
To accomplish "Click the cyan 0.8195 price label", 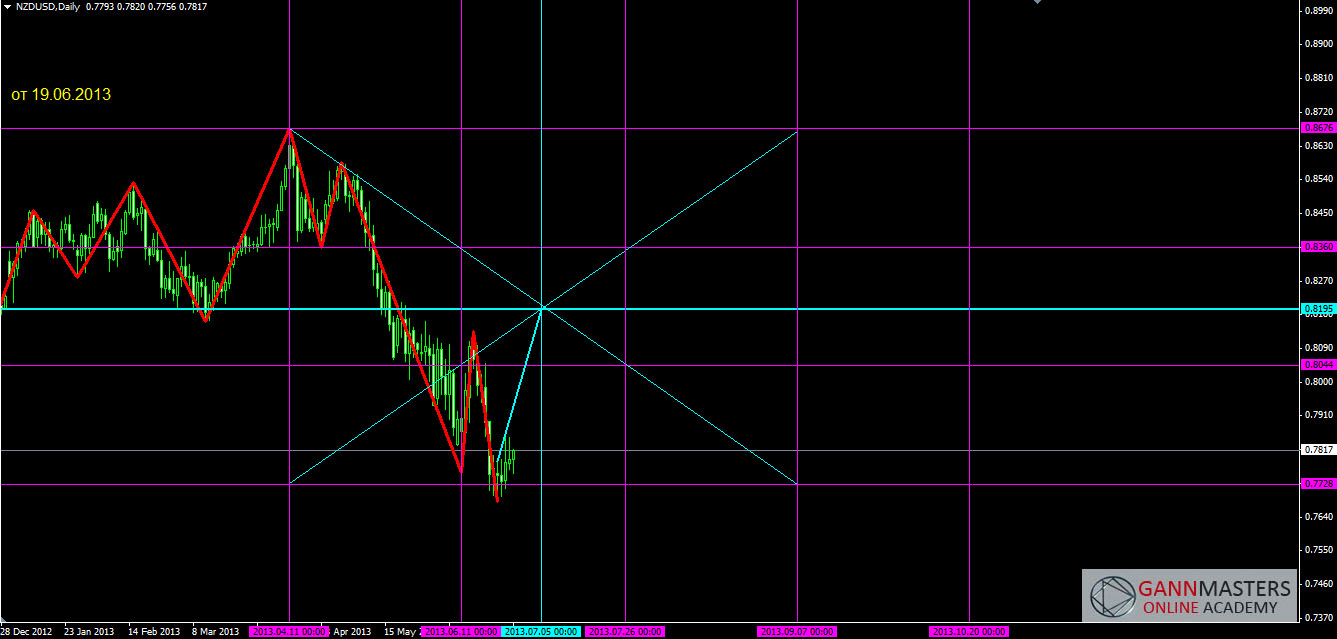I will pos(1319,309).
